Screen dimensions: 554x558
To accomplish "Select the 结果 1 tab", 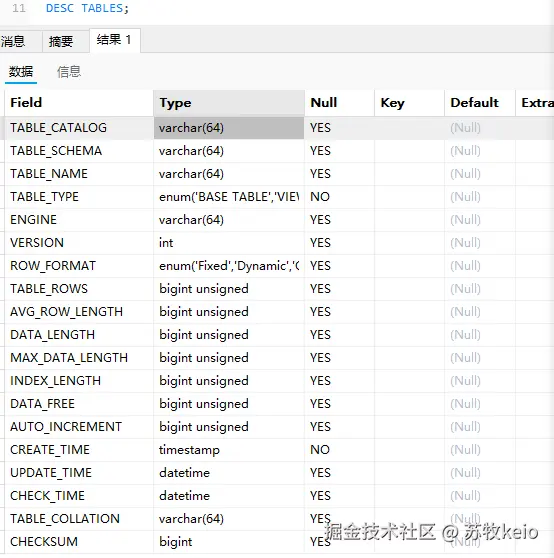I will coord(114,40).
